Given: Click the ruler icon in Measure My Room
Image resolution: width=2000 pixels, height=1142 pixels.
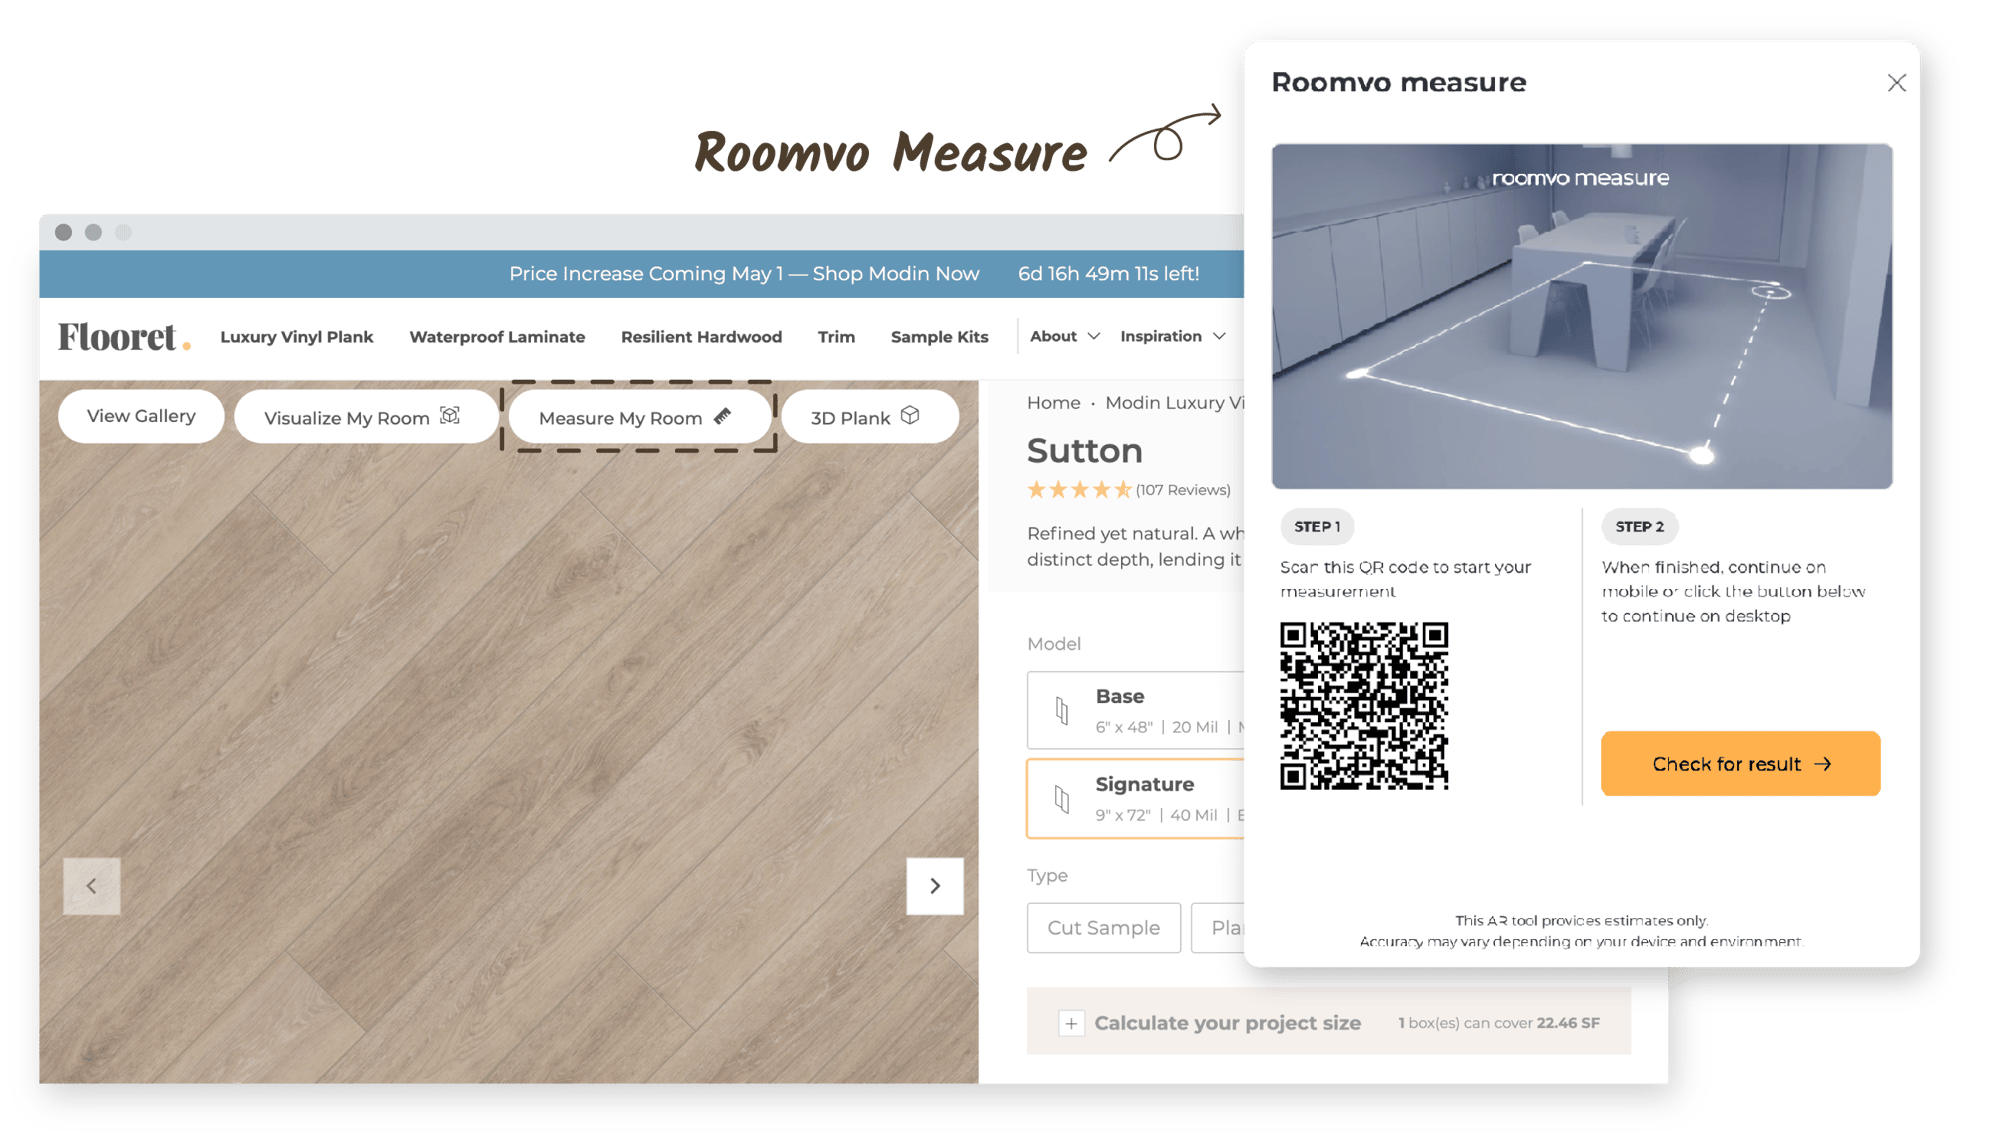Looking at the screenshot, I should (723, 416).
